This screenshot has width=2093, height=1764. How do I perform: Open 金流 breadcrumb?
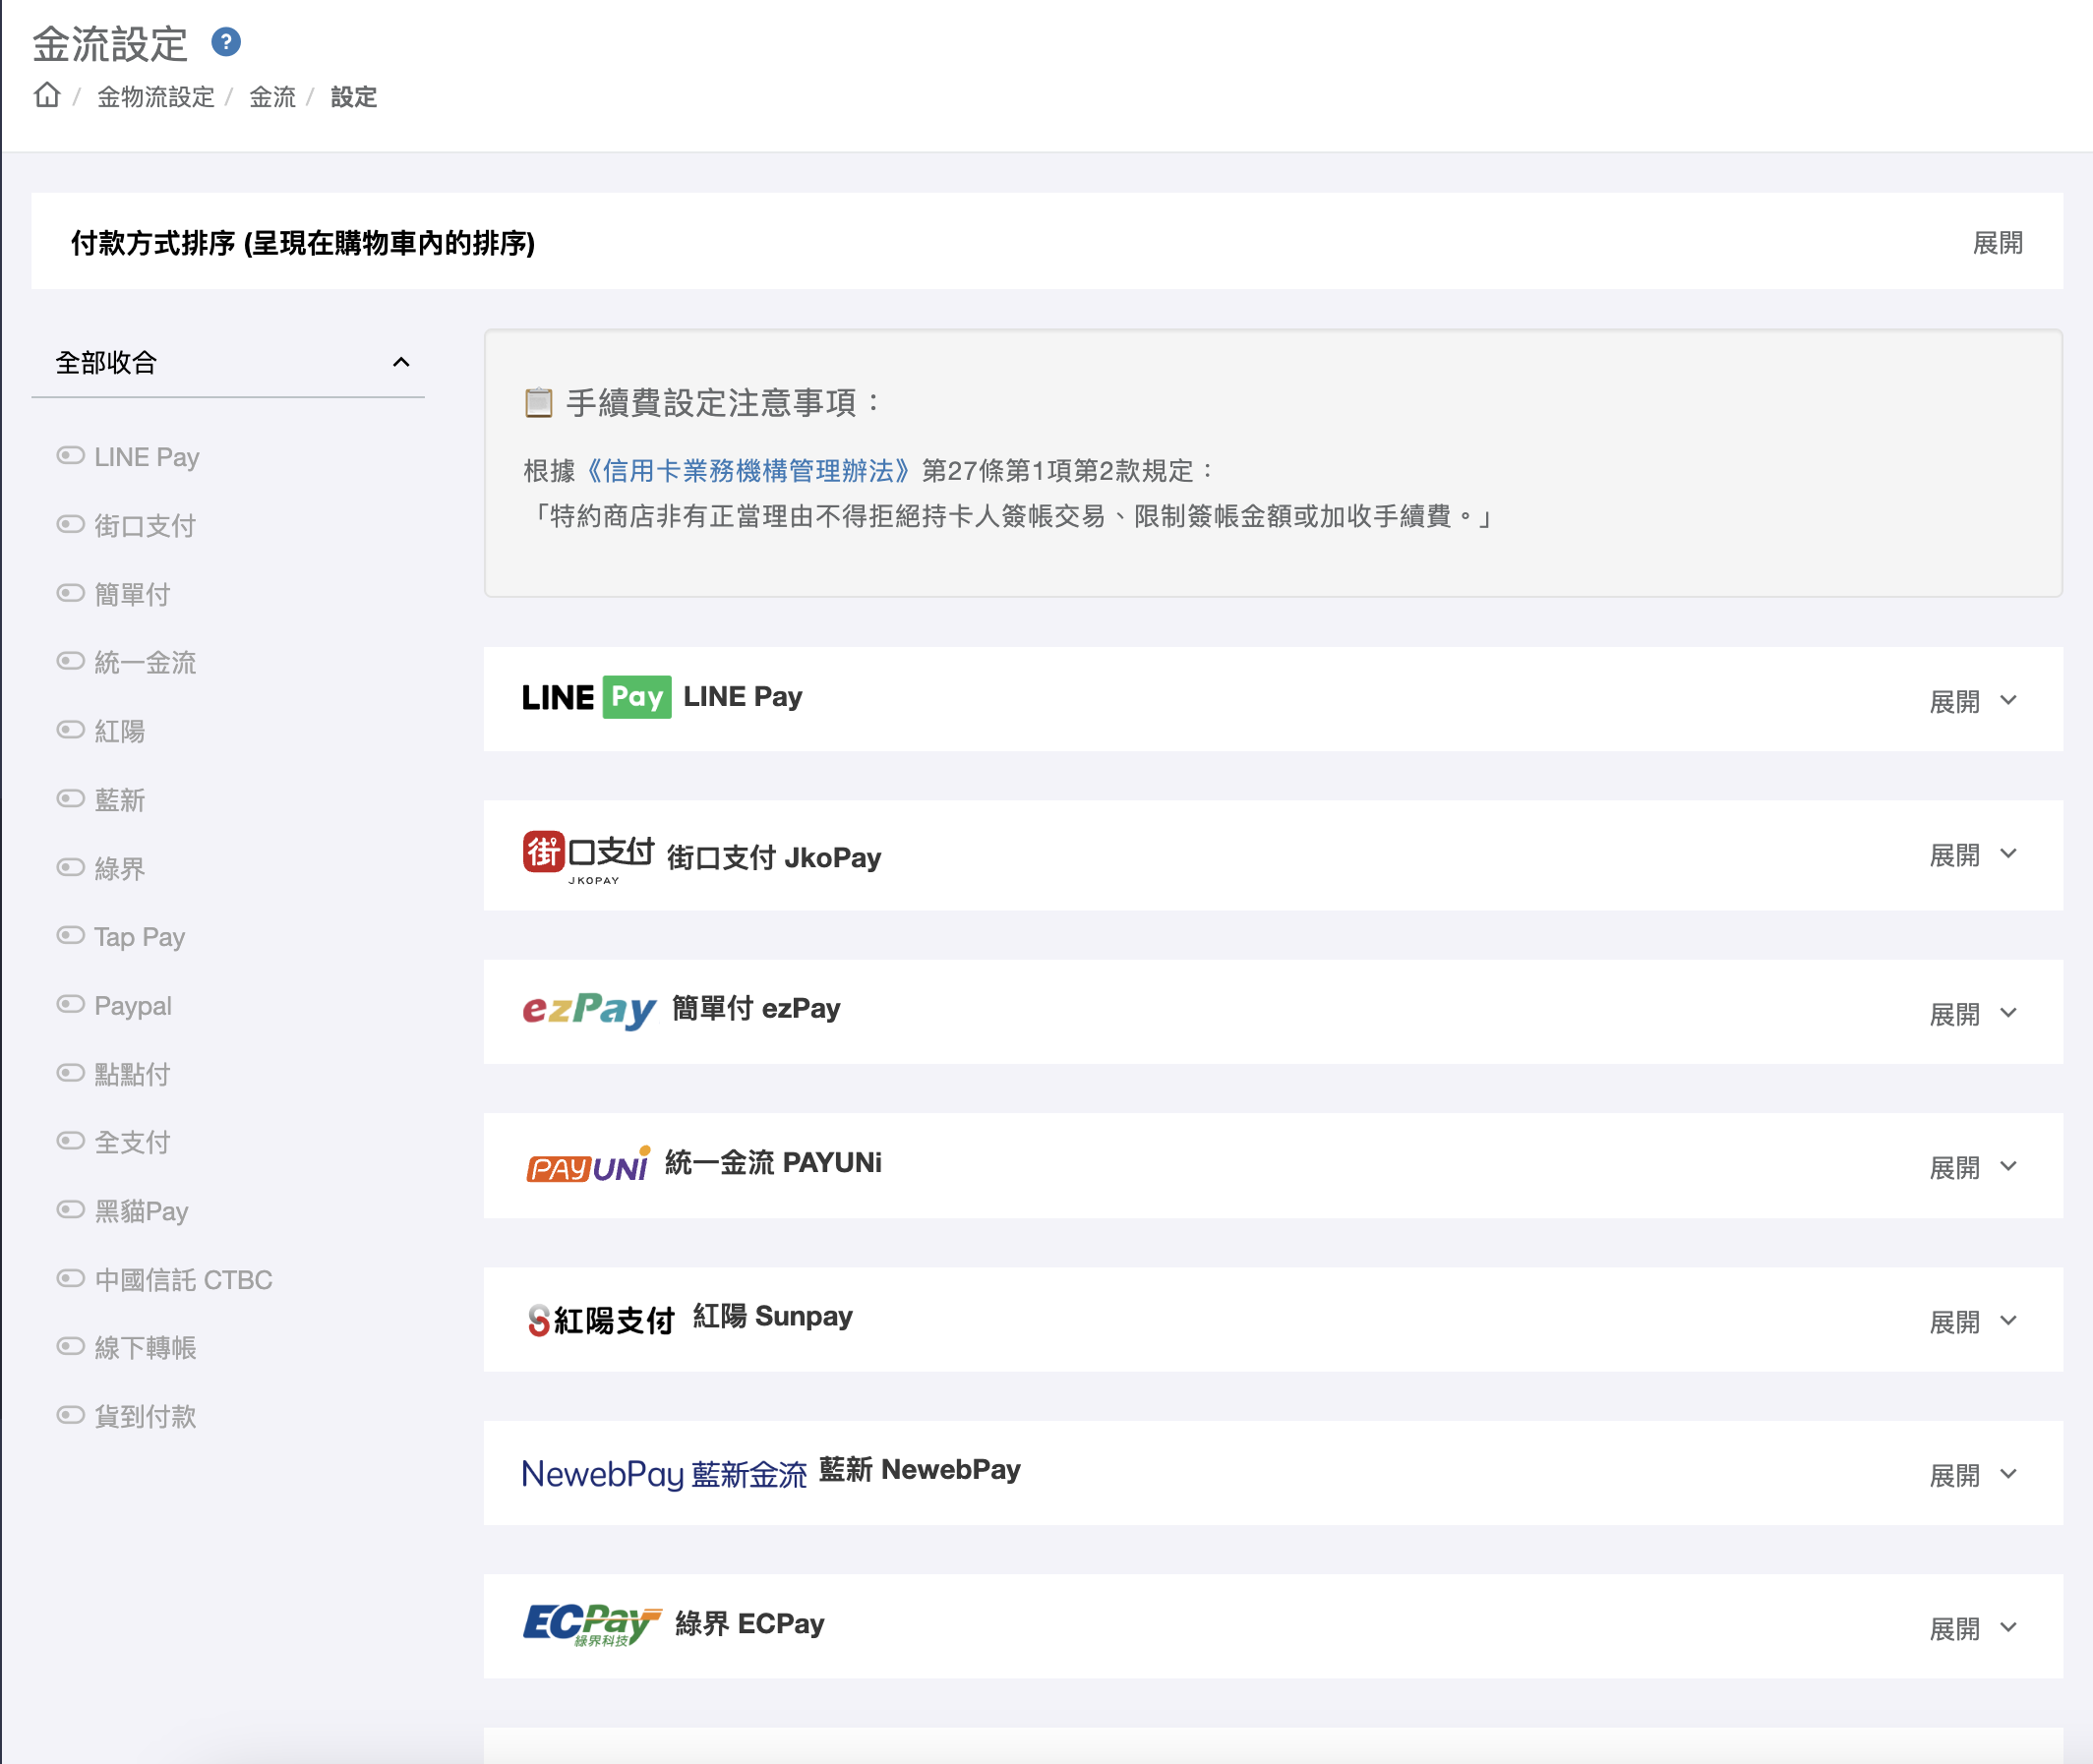point(272,97)
